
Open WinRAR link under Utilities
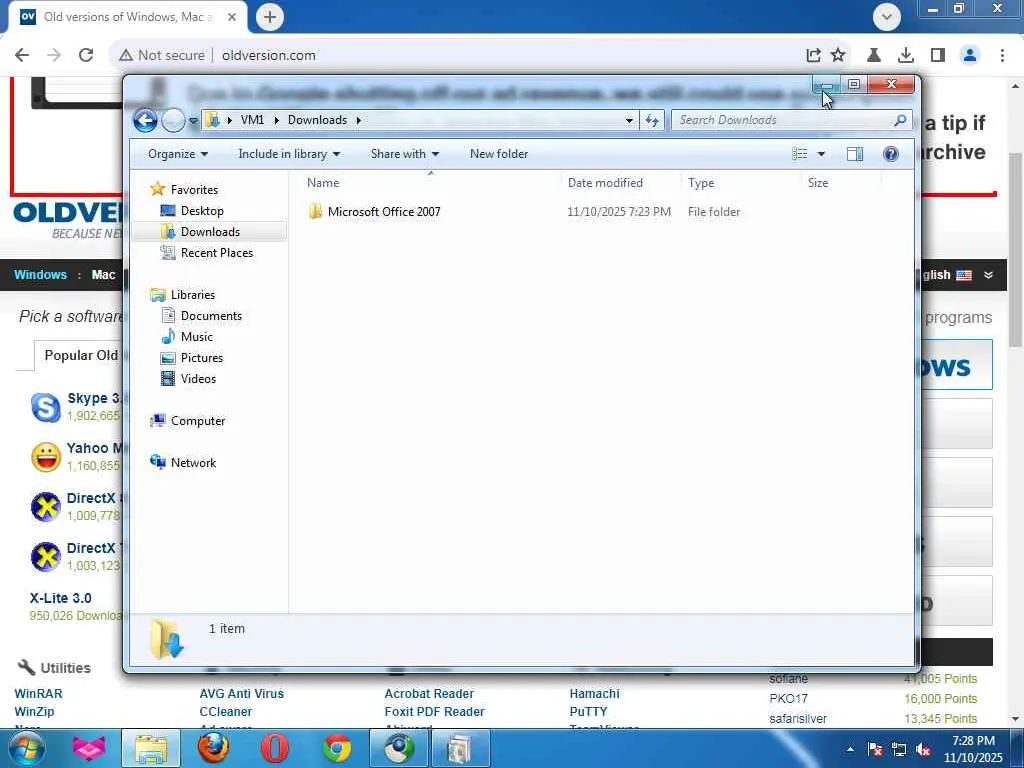[39, 694]
